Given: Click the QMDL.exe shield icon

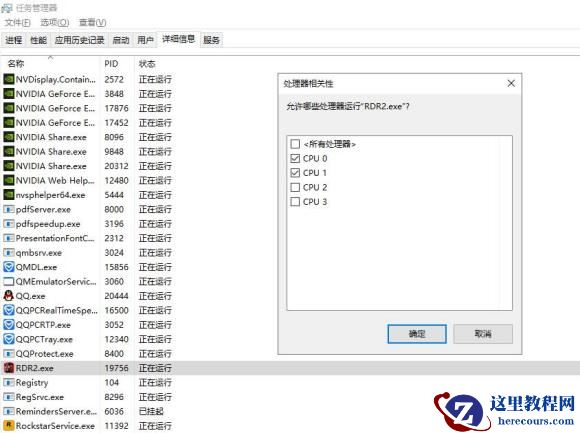Looking at the screenshot, I should pyautogui.click(x=9, y=267).
